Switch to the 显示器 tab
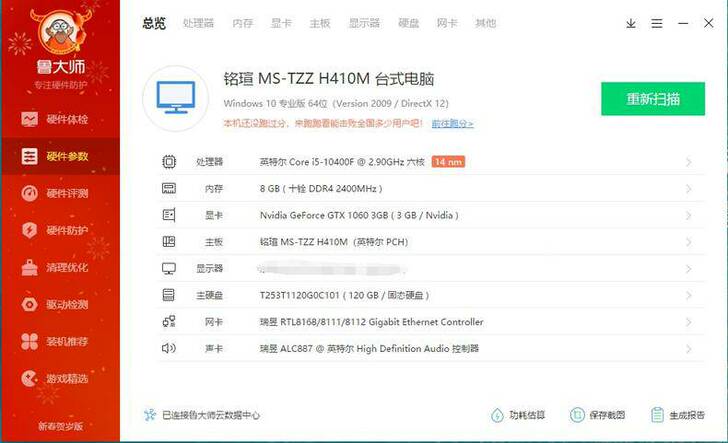The height and width of the screenshot is (443, 728). click(364, 23)
